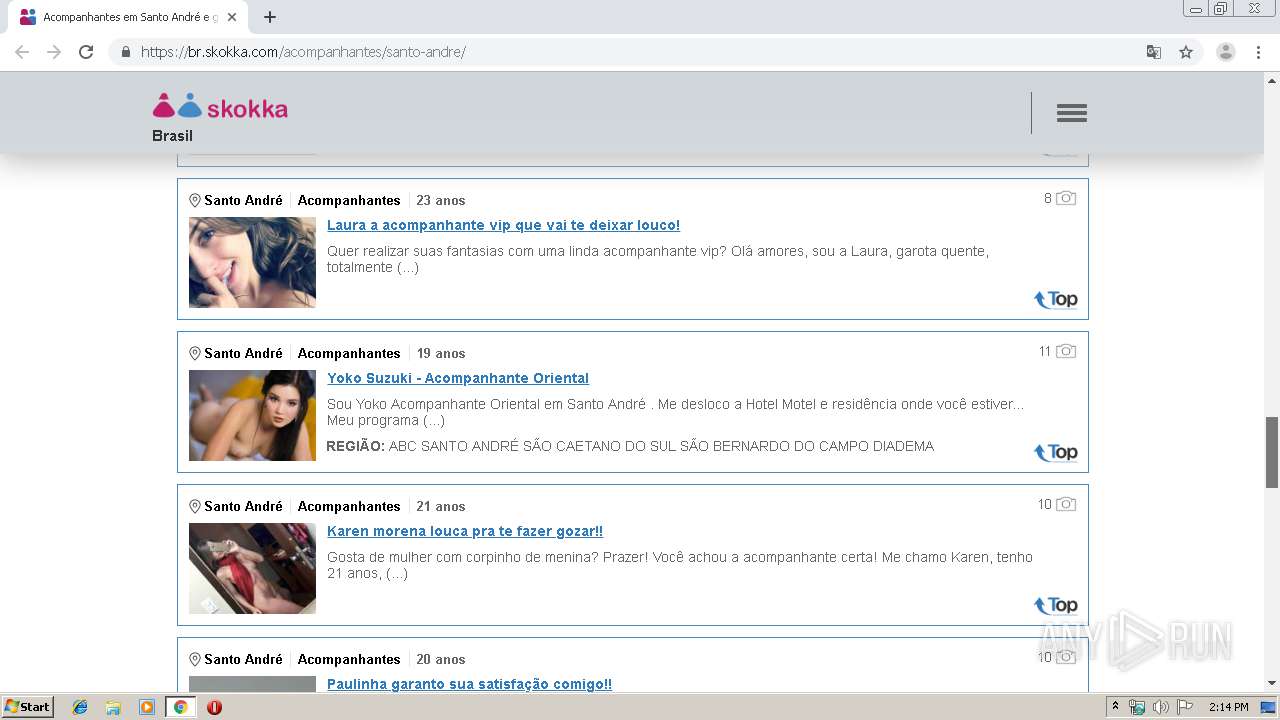
Task: Click 'Brasil' under the Skokka logo
Action: pyautogui.click(x=172, y=136)
